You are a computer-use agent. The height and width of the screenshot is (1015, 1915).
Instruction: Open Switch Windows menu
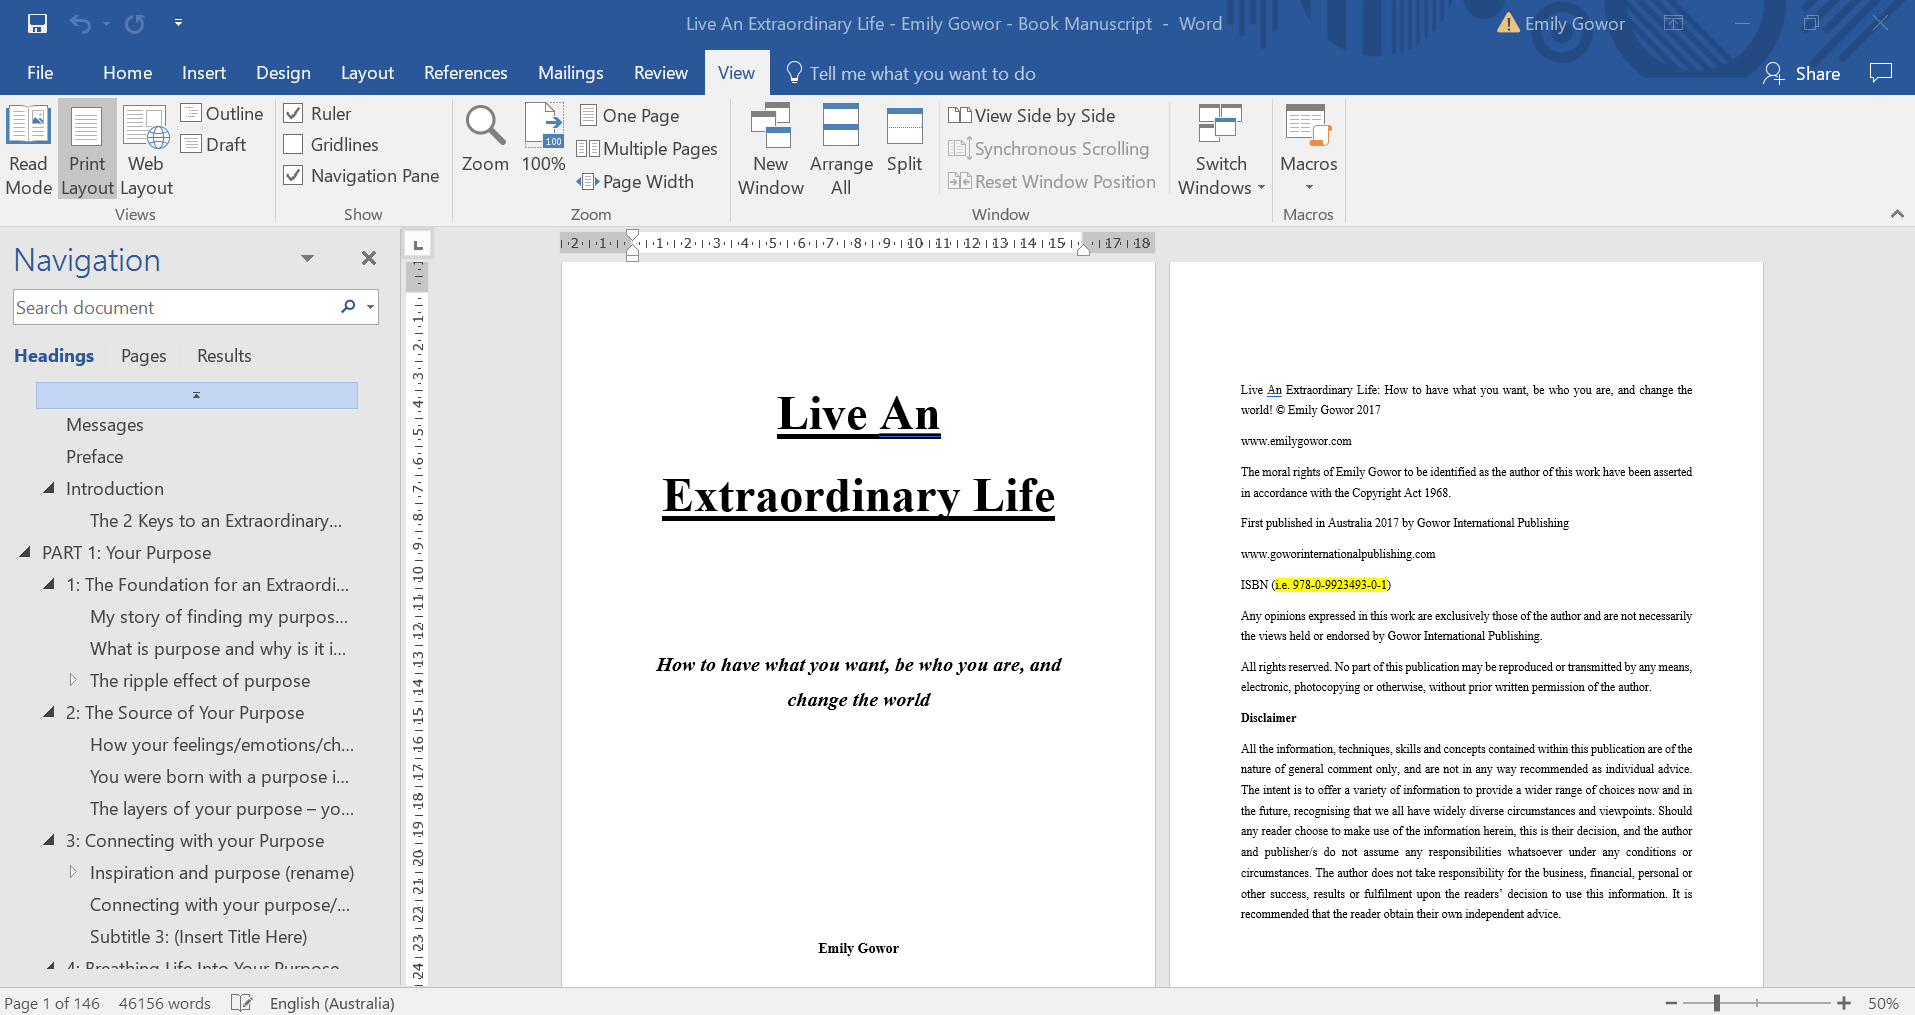1221,150
